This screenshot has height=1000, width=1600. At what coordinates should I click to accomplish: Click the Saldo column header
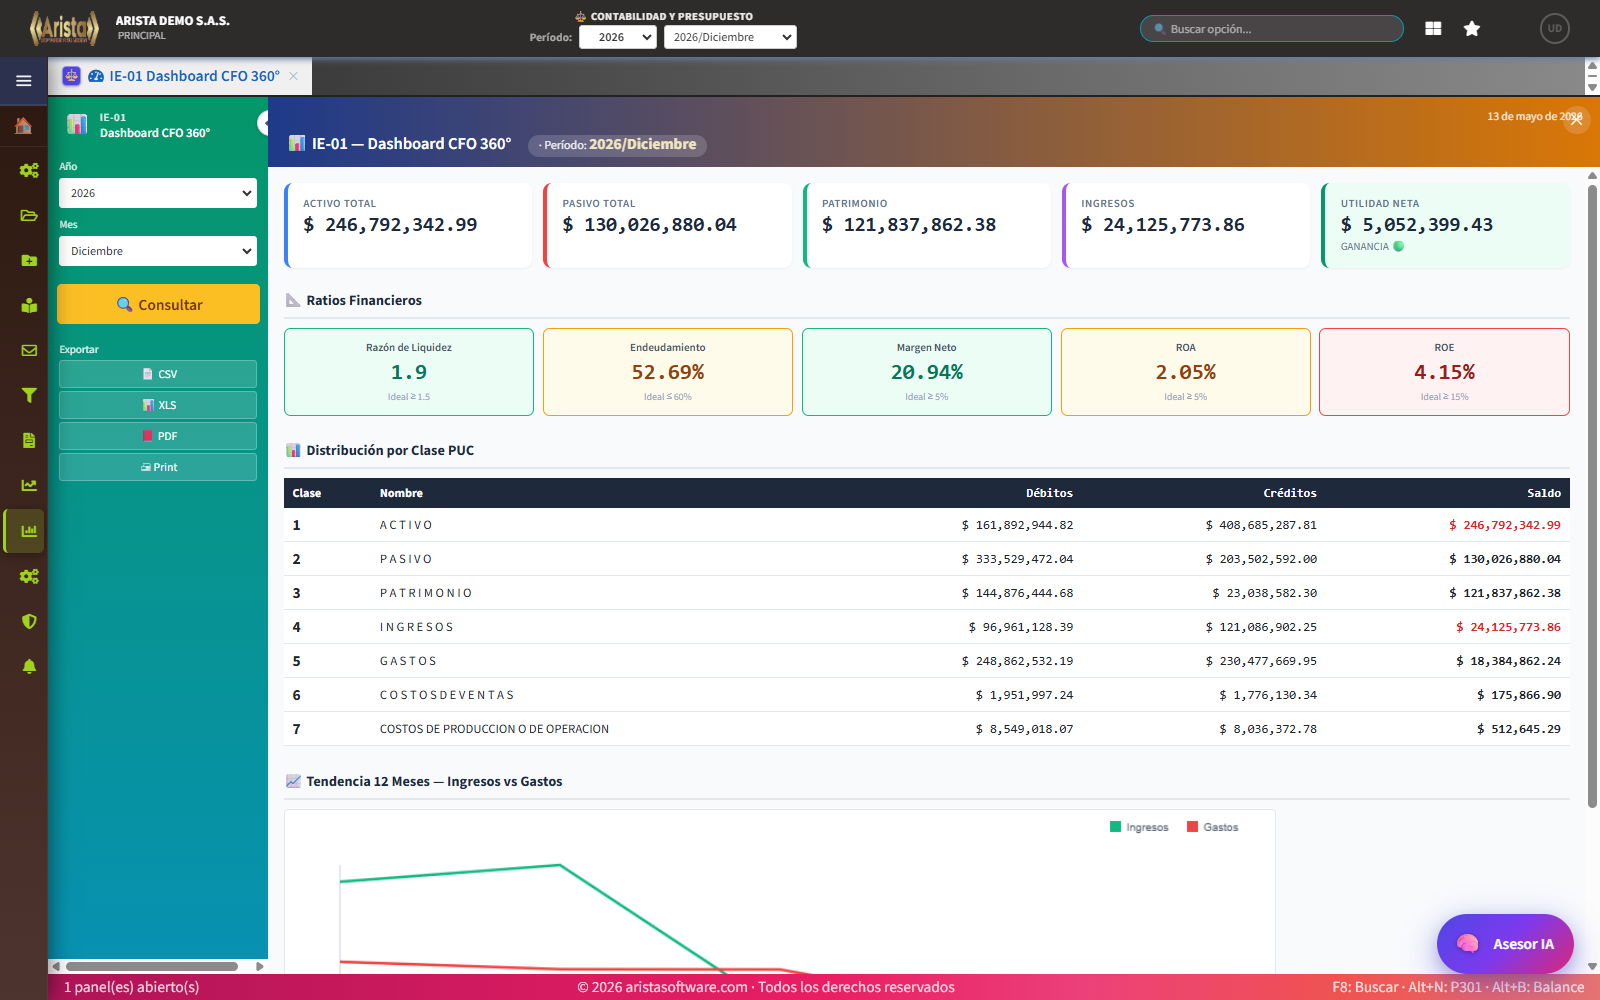1544,493
